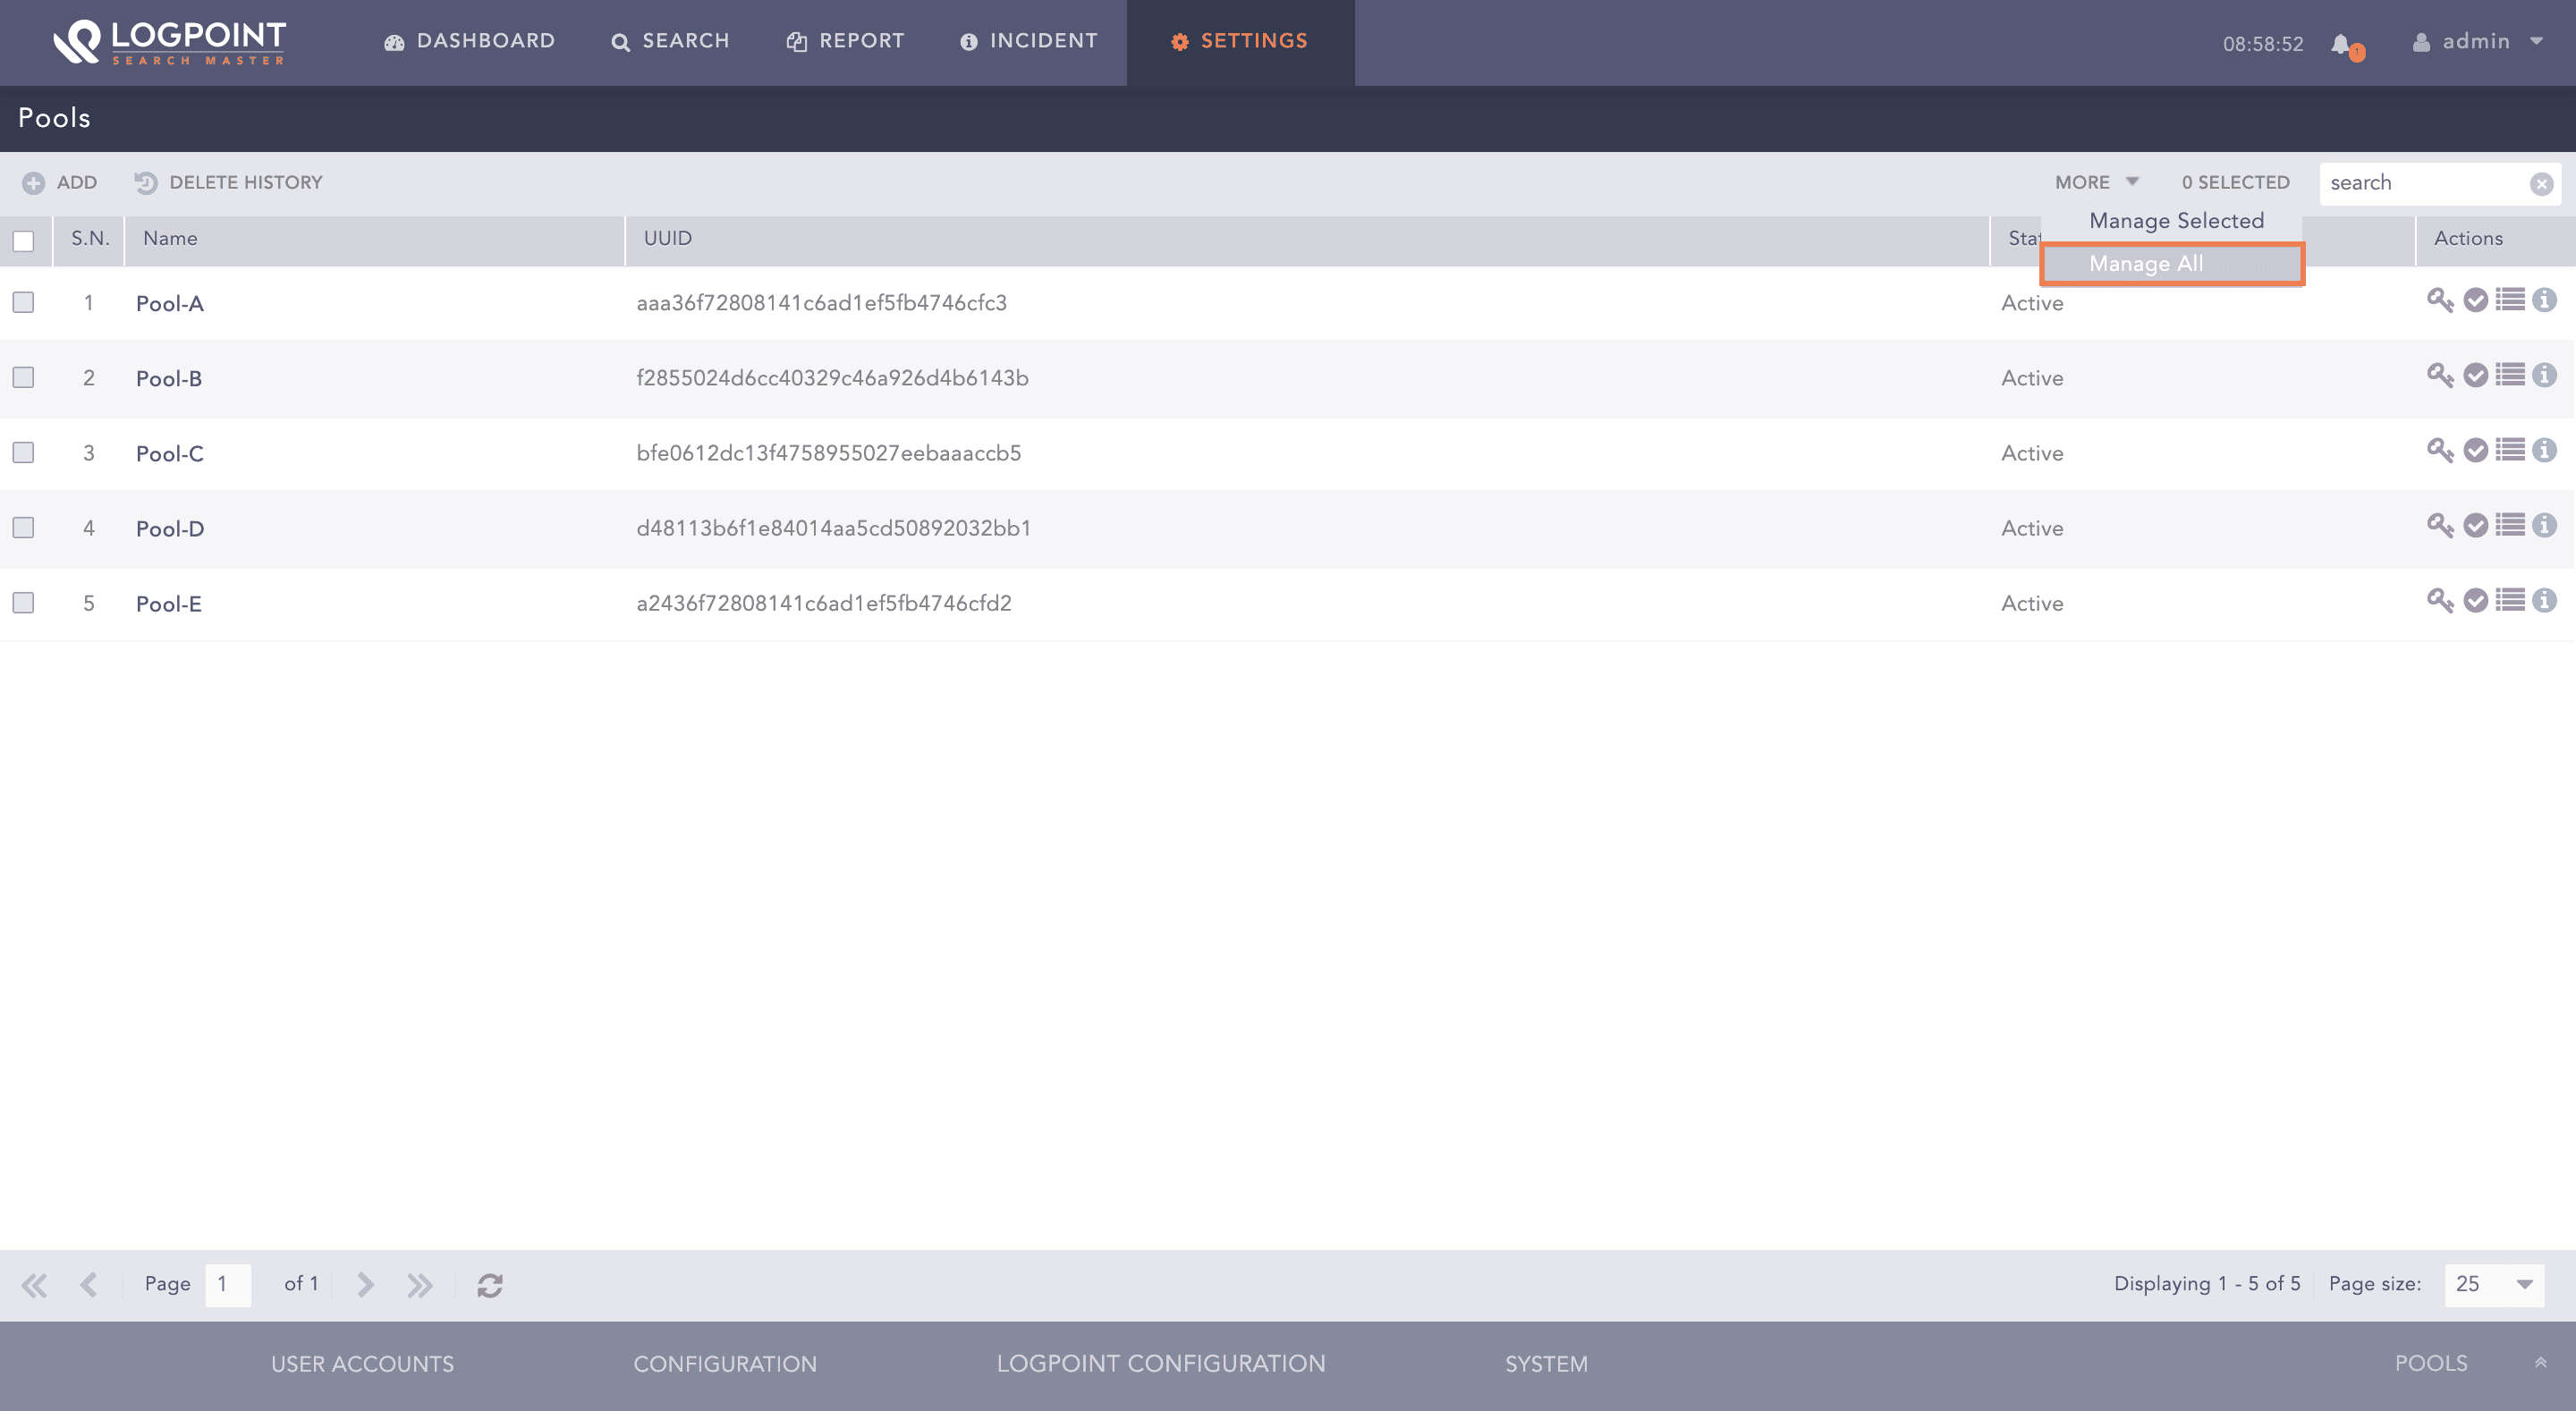Go to next page arrow
The image size is (2576, 1411).
(365, 1285)
